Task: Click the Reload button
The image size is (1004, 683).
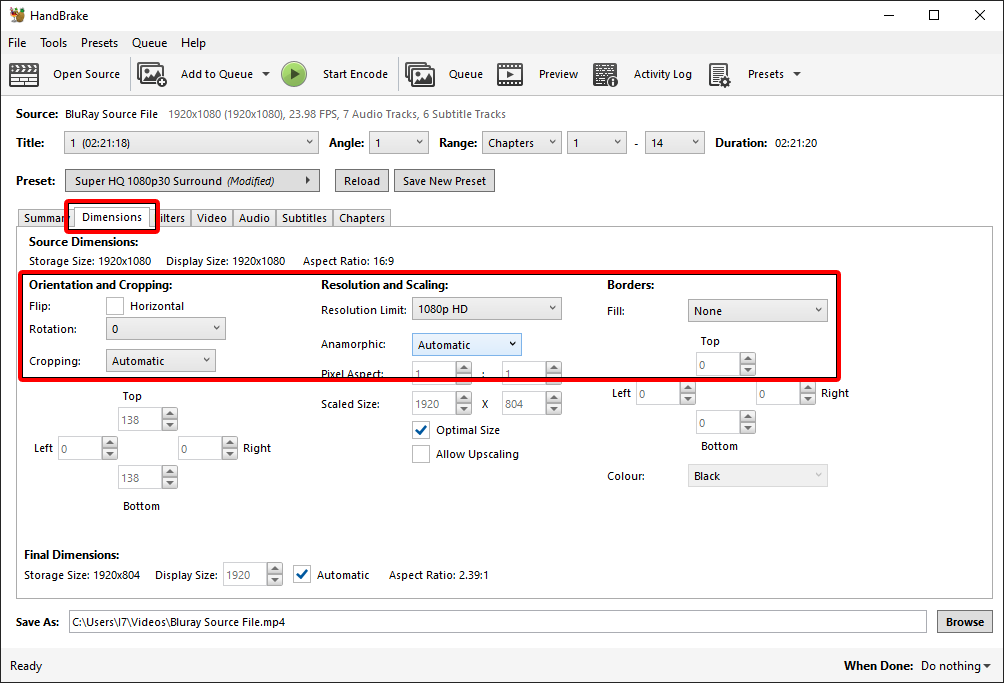Action: pyautogui.click(x=362, y=181)
